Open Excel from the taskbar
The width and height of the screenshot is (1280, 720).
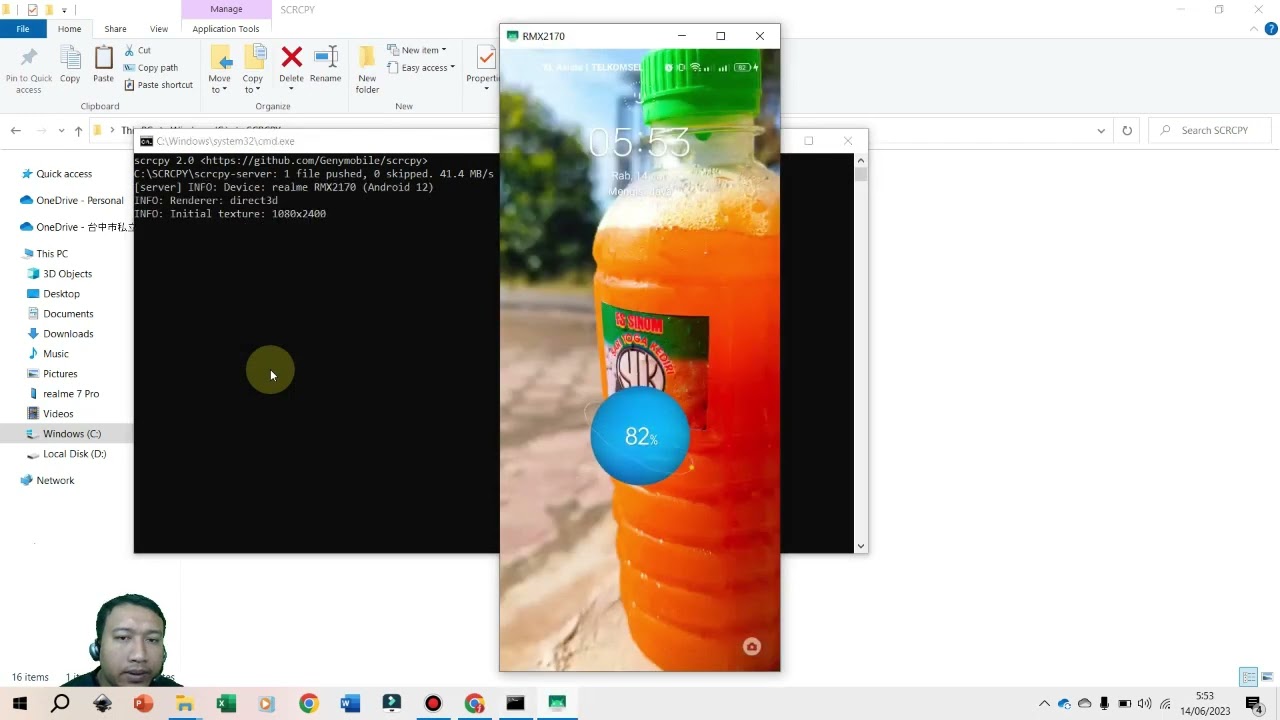pyautogui.click(x=226, y=703)
